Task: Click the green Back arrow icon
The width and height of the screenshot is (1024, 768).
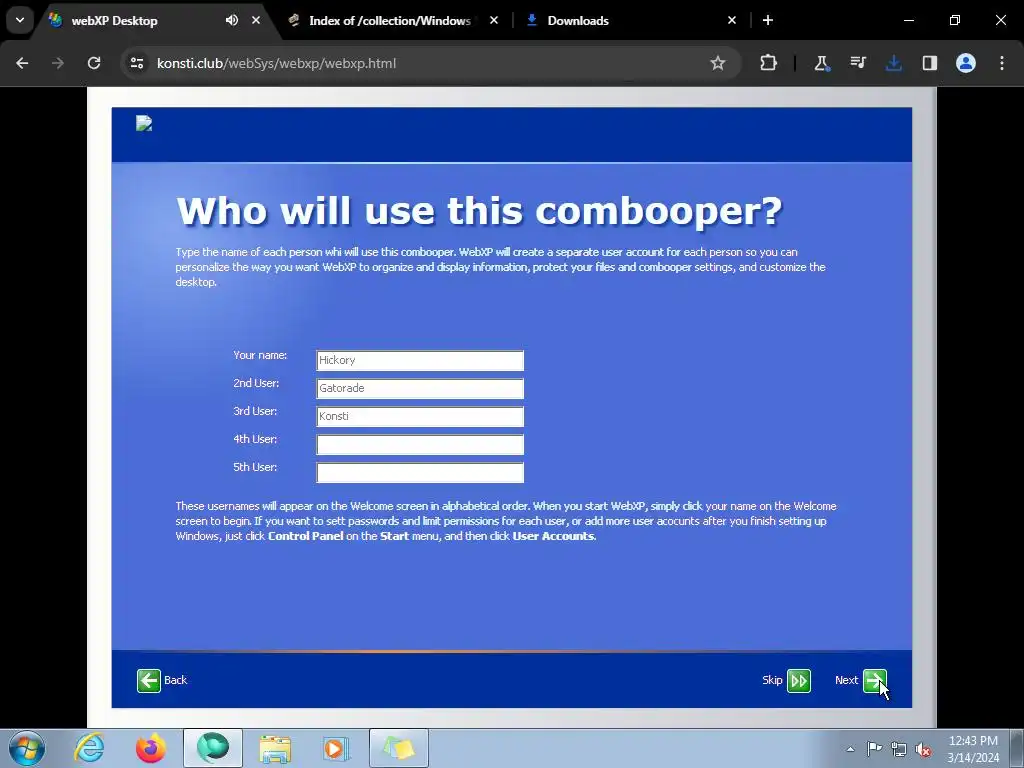Action: tap(149, 680)
